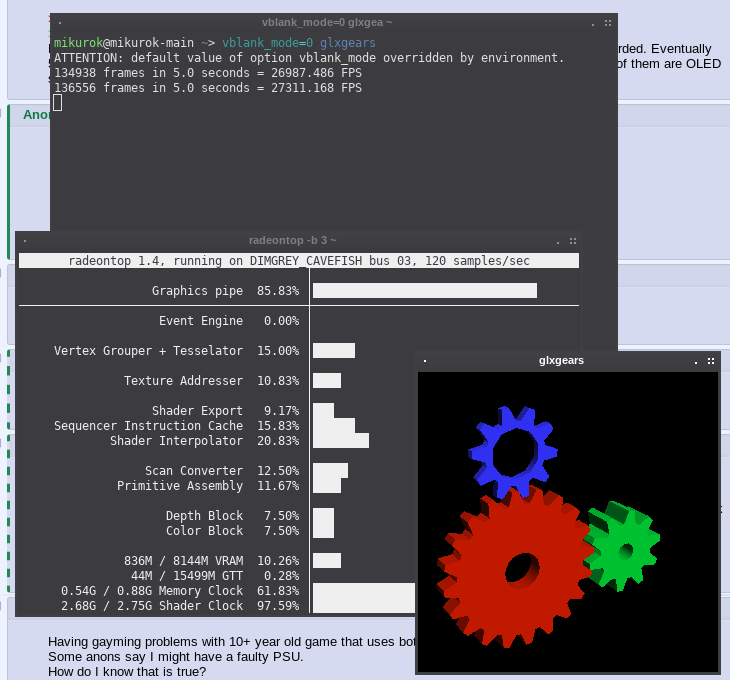Click minimize dot in glxgears window

point(696,363)
